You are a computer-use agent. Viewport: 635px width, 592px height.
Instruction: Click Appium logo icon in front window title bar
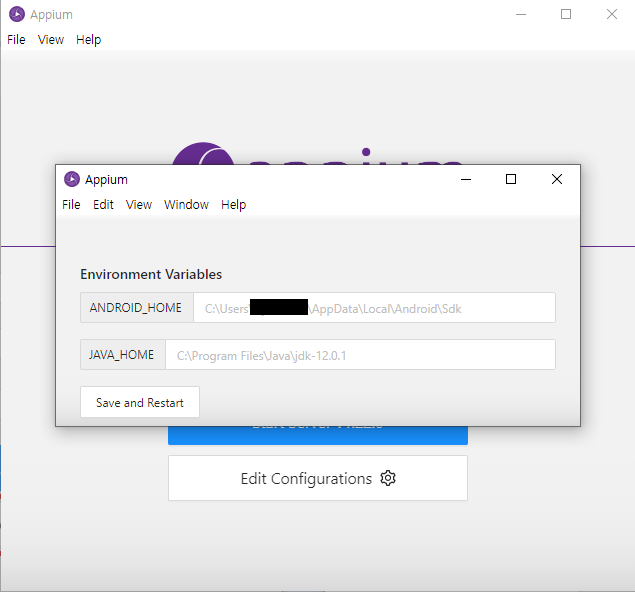tap(72, 179)
